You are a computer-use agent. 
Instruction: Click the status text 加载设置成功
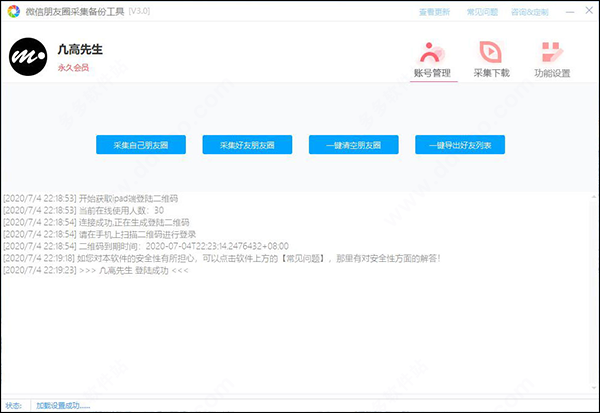[x=63, y=405]
